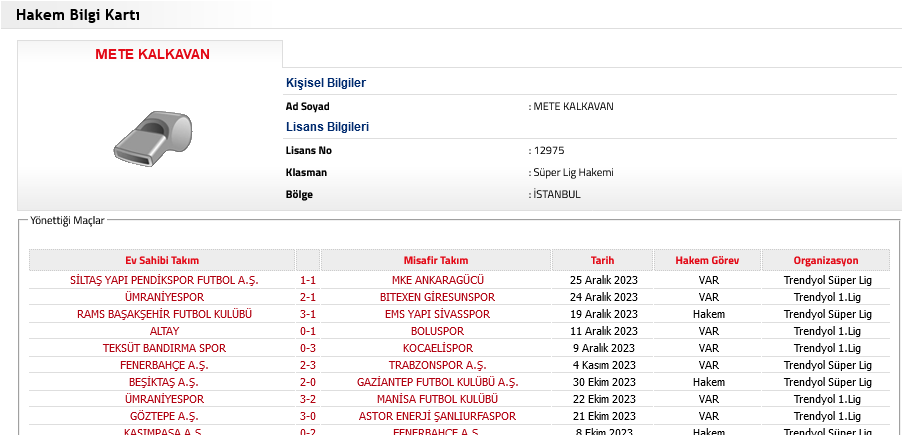
Task: Open ÜMRANİYESPOR link in BITEXEN GİRESUNSPOR row
Action: 164,297
